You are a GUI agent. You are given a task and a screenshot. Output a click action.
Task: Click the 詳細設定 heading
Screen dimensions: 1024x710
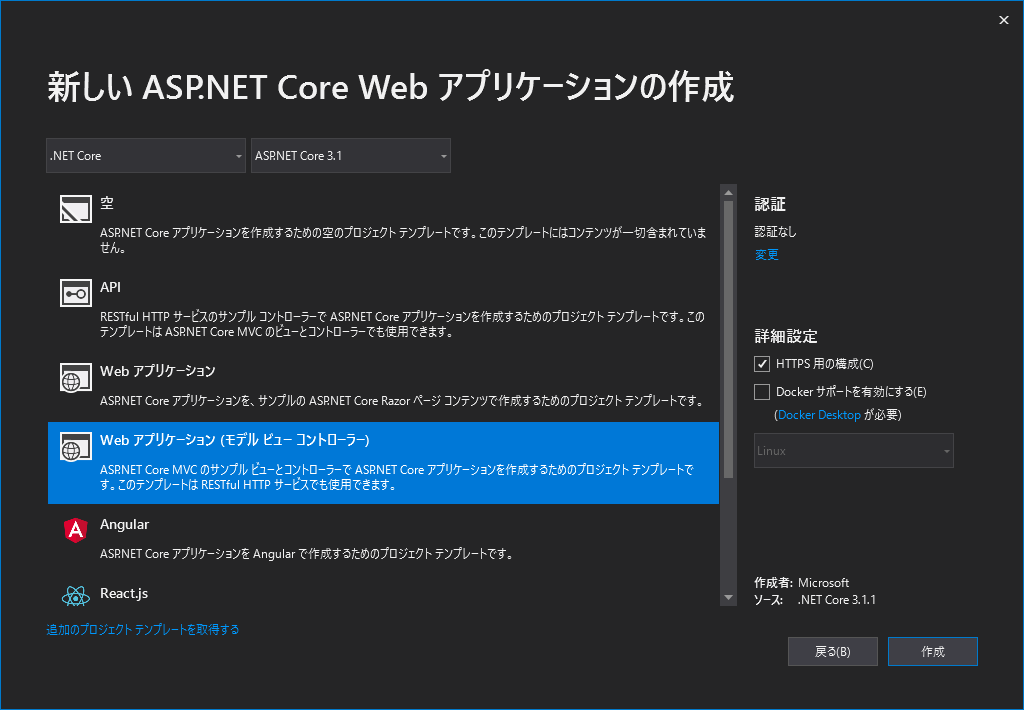pos(786,336)
